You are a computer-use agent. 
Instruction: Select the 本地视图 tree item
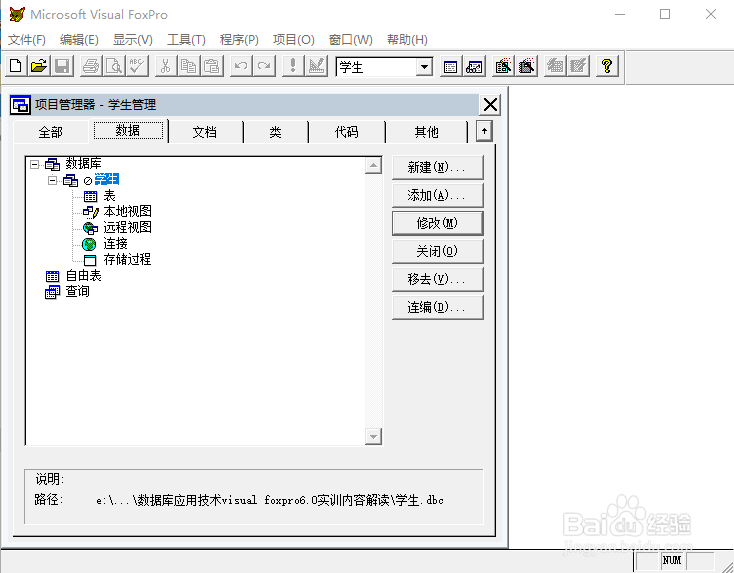(x=127, y=212)
